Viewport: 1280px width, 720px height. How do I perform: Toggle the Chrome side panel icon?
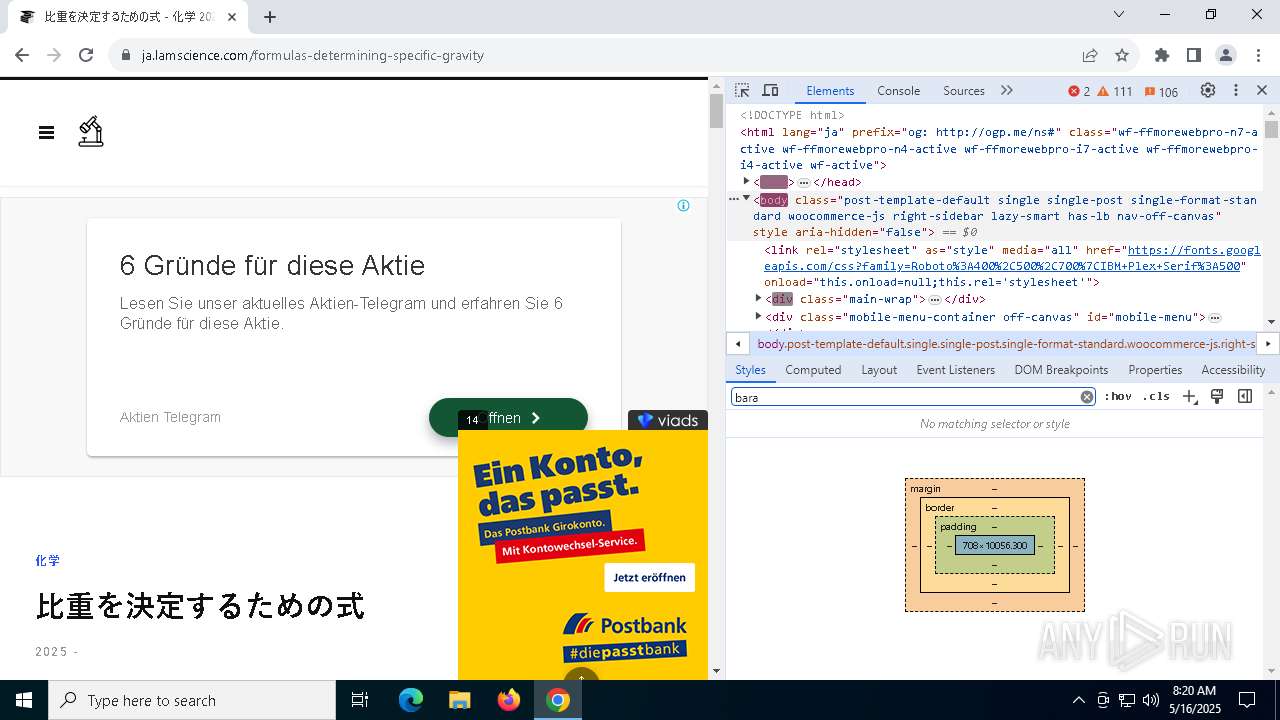(1193, 55)
